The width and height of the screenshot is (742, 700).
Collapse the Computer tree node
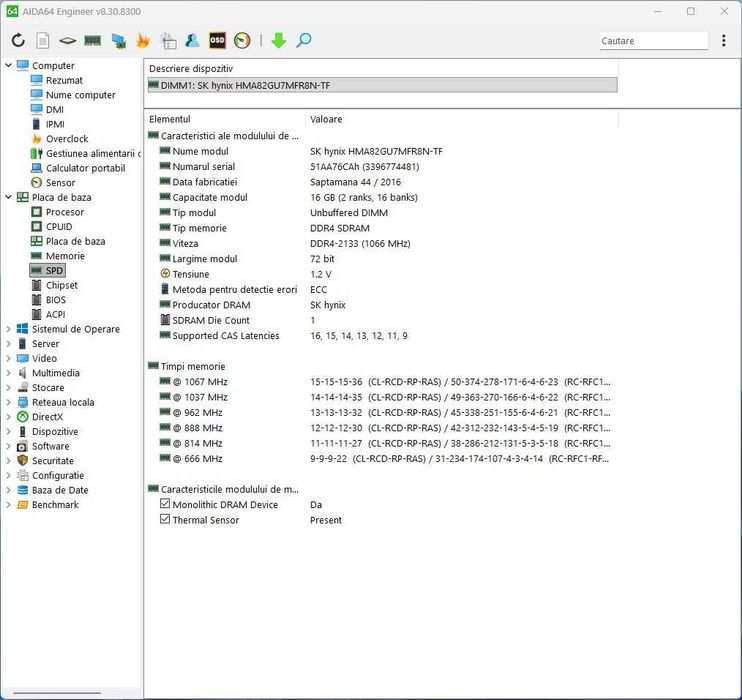9,65
